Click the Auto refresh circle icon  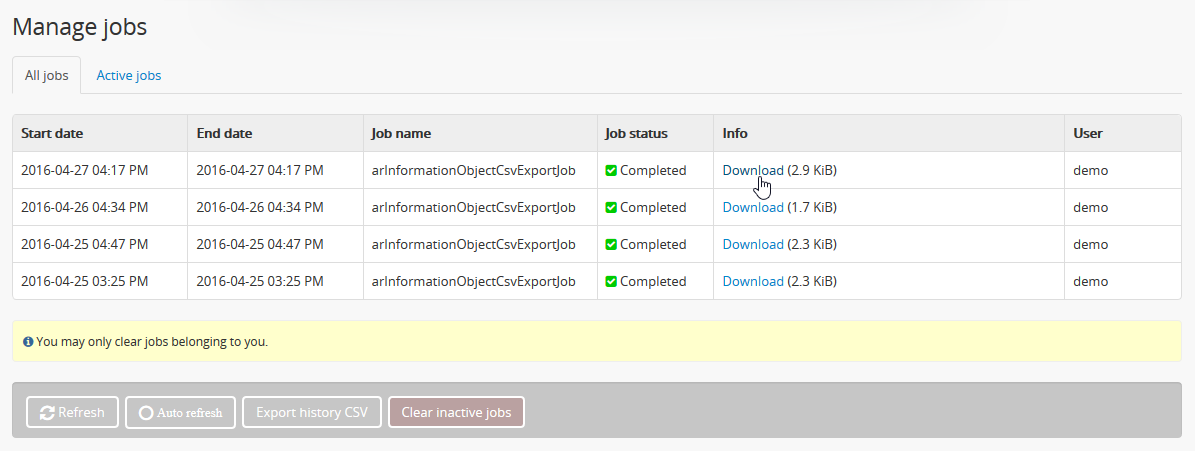pyautogui.click(x=146, y=413)
